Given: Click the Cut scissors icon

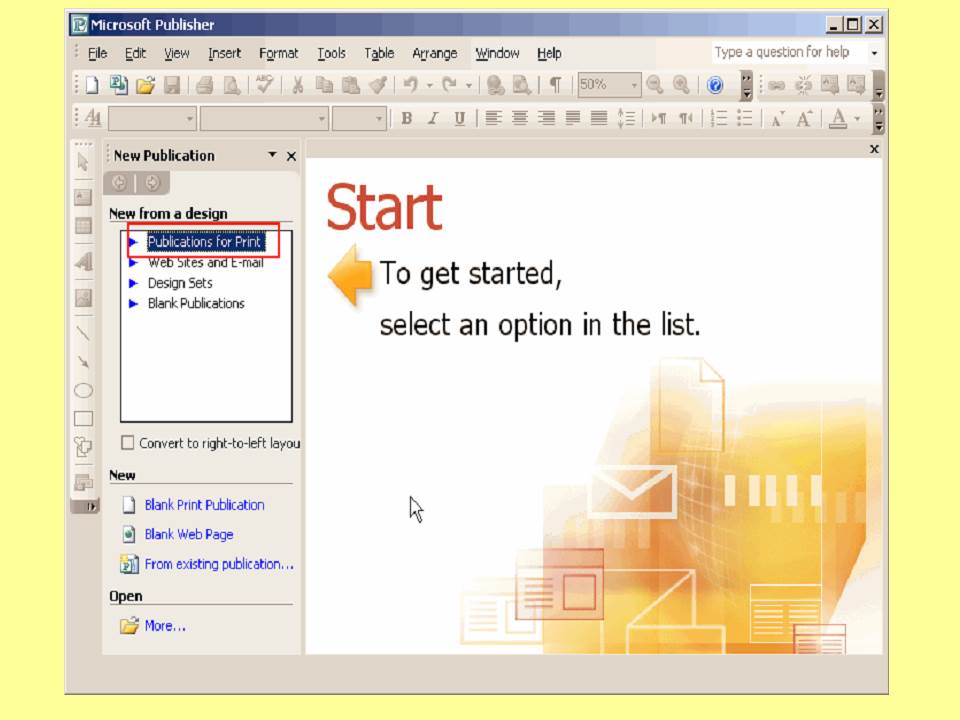Looking at the screenshot, I should click(298, 84).
